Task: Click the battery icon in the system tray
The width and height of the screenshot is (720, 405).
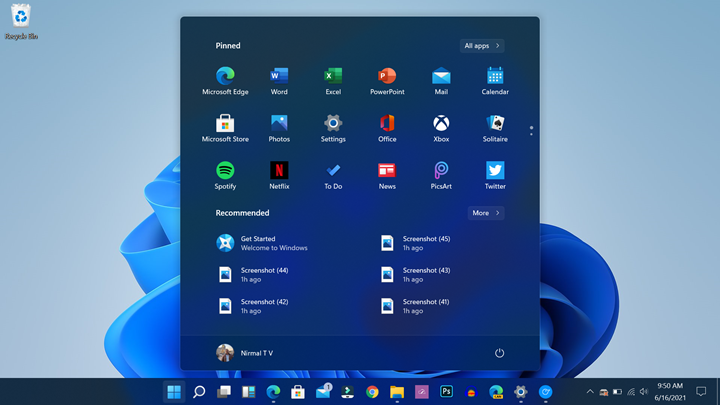Action: point(617,392)
